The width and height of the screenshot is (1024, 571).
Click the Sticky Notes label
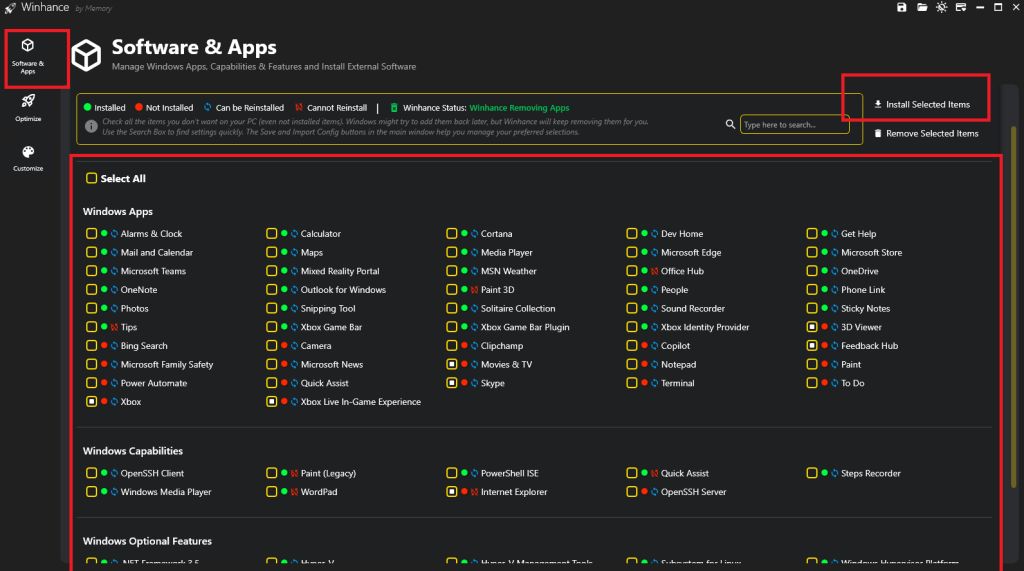pos(865,308)
